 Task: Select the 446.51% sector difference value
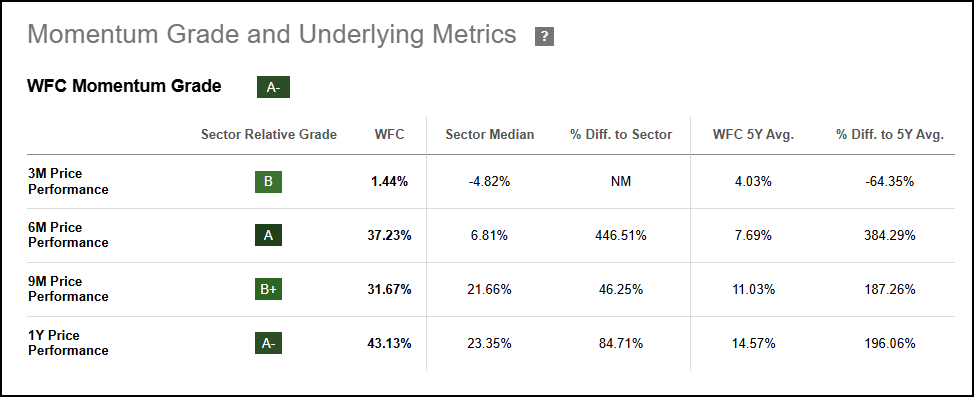point(621,235)
